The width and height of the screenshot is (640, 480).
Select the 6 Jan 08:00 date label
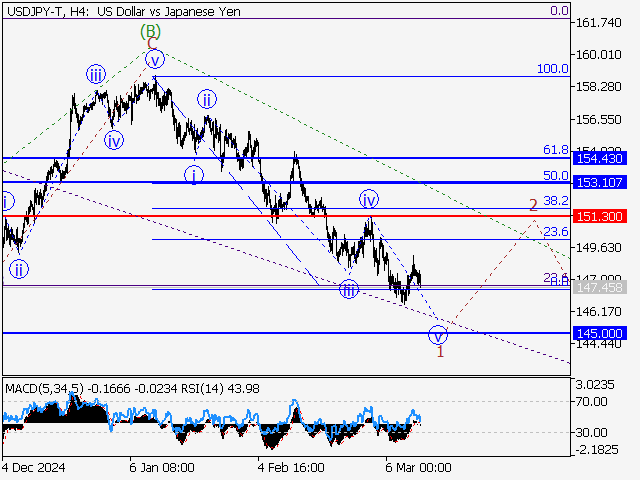pyautogui.click(x=162, y=467)
